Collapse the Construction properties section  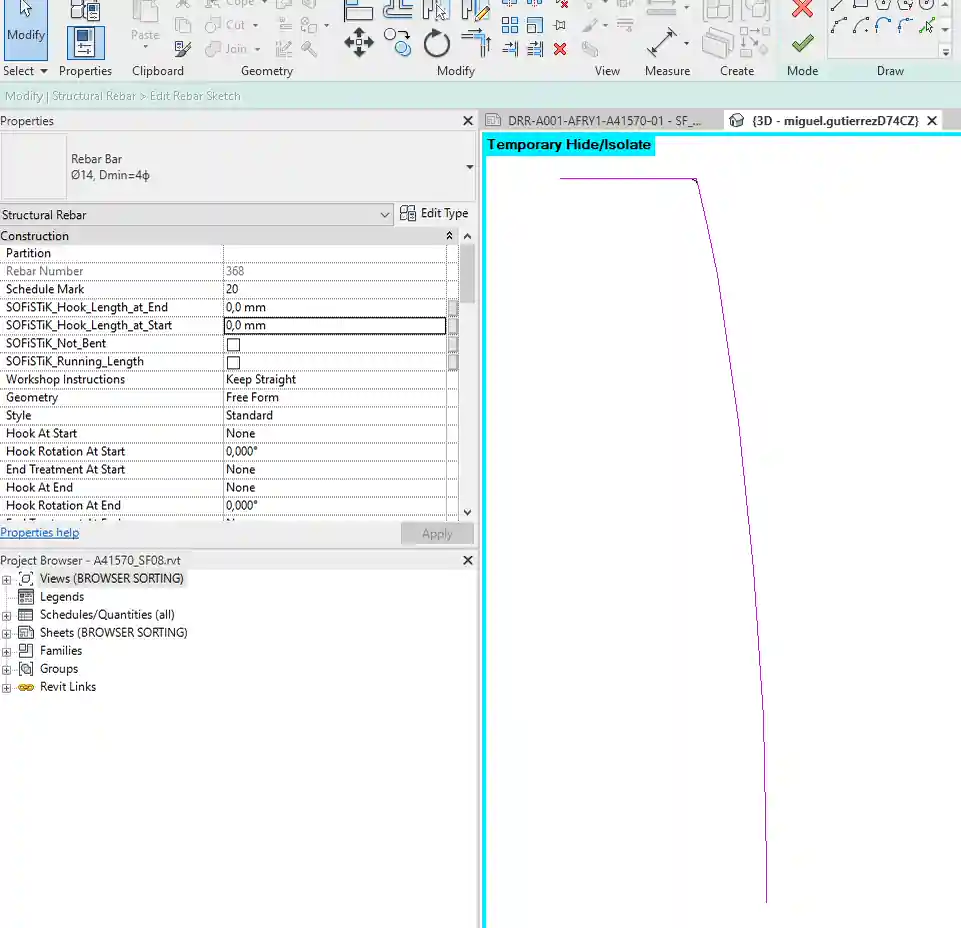pyautogui.click(x=450, y=236)
